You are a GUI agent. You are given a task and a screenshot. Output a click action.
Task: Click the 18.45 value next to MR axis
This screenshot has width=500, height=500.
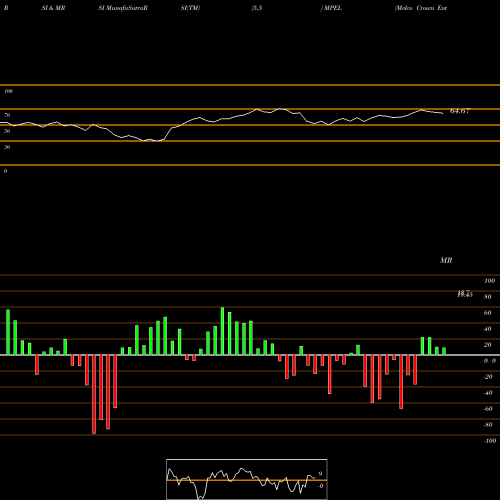tap(465, 294)
